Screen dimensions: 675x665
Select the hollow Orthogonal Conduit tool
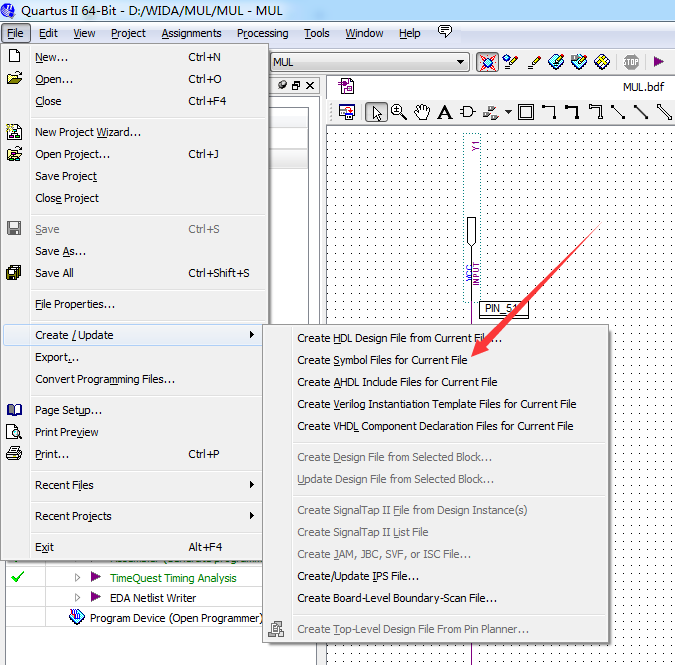coord(595,112)
